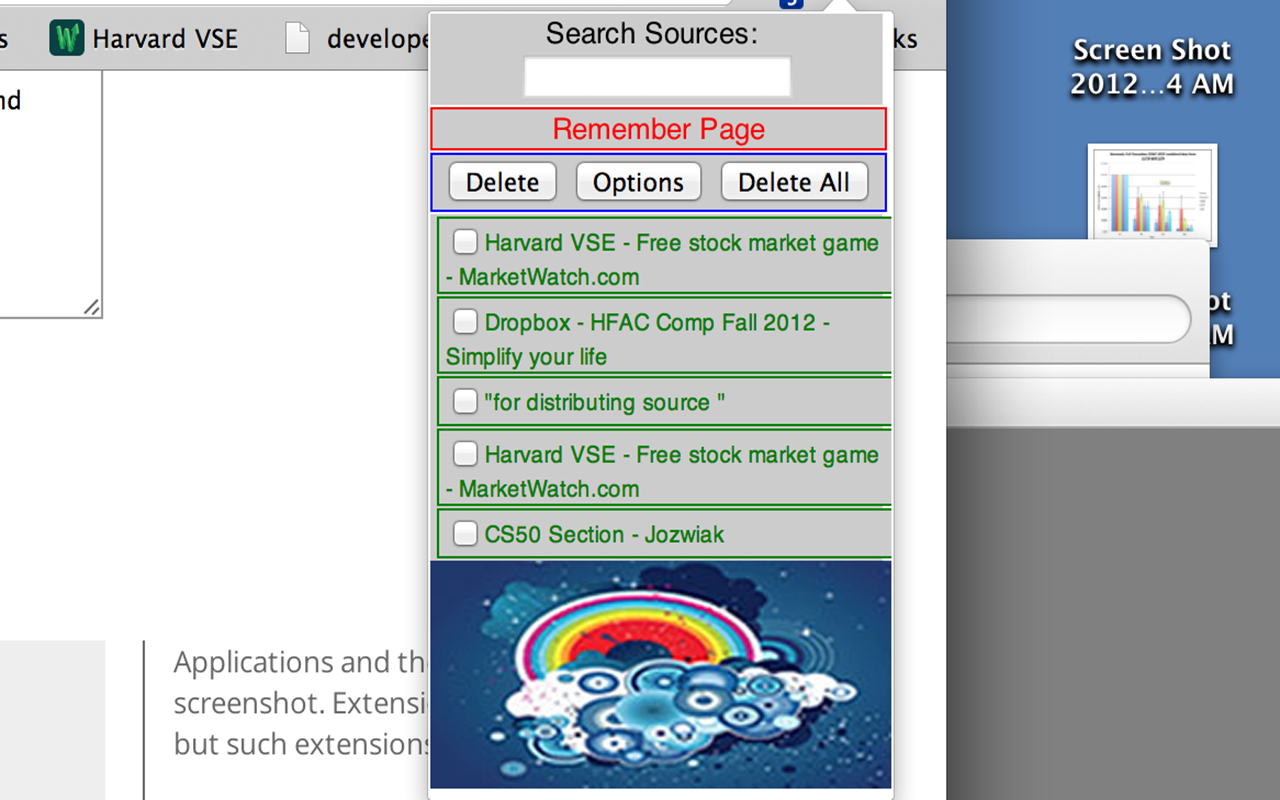The height and width of the screenshot is (800, 1280).
Task: Check the "for distributing source" checkbox
Action: pos(465,401)
